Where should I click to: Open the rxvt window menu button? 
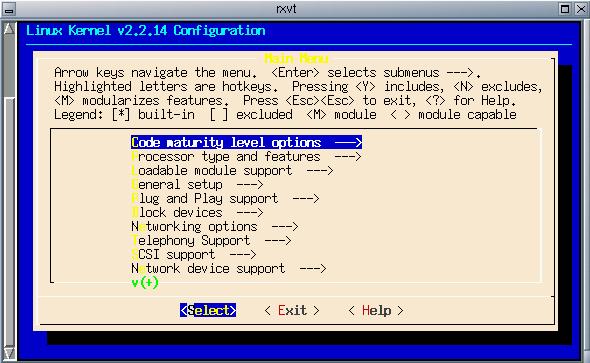click(9, 9)
